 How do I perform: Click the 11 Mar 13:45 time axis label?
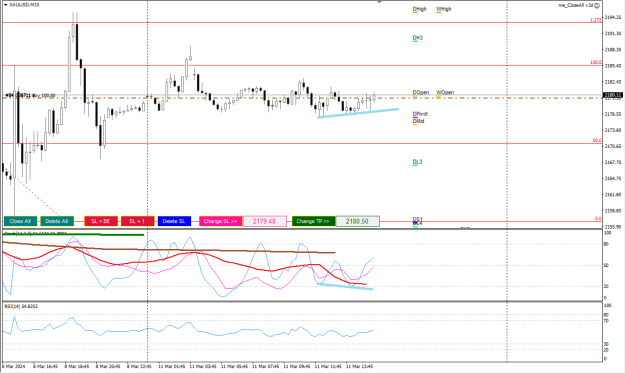360,366
